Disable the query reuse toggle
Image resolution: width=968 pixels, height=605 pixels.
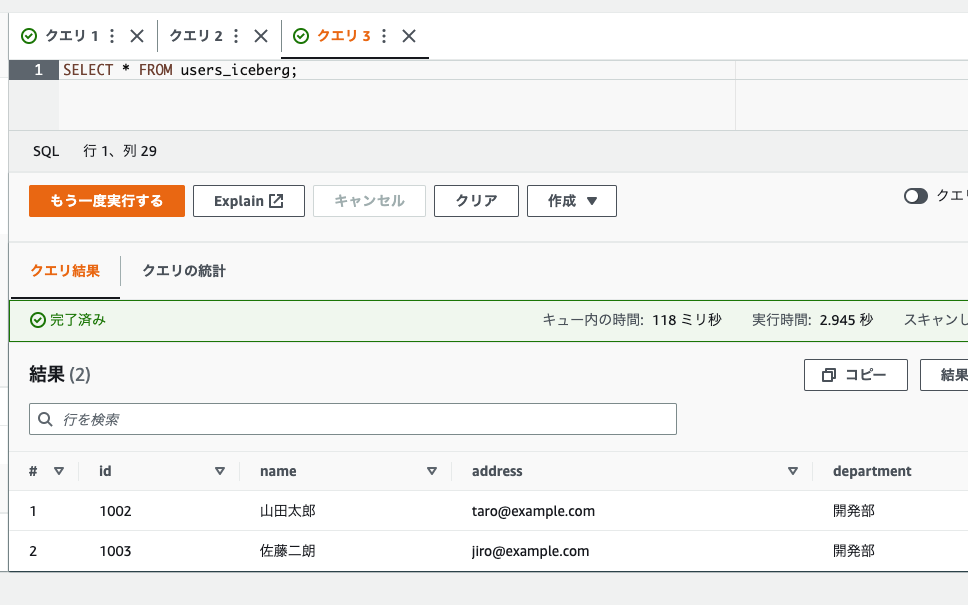coord(916,196)
